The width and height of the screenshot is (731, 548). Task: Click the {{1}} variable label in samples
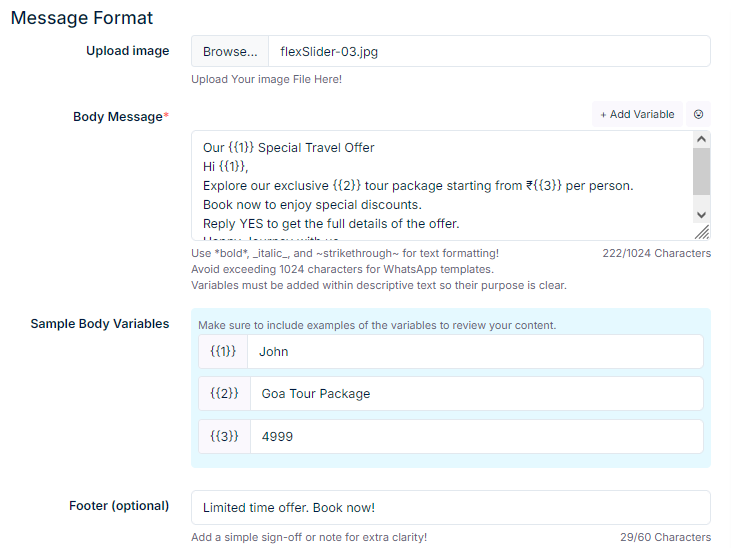click(223, 352)
